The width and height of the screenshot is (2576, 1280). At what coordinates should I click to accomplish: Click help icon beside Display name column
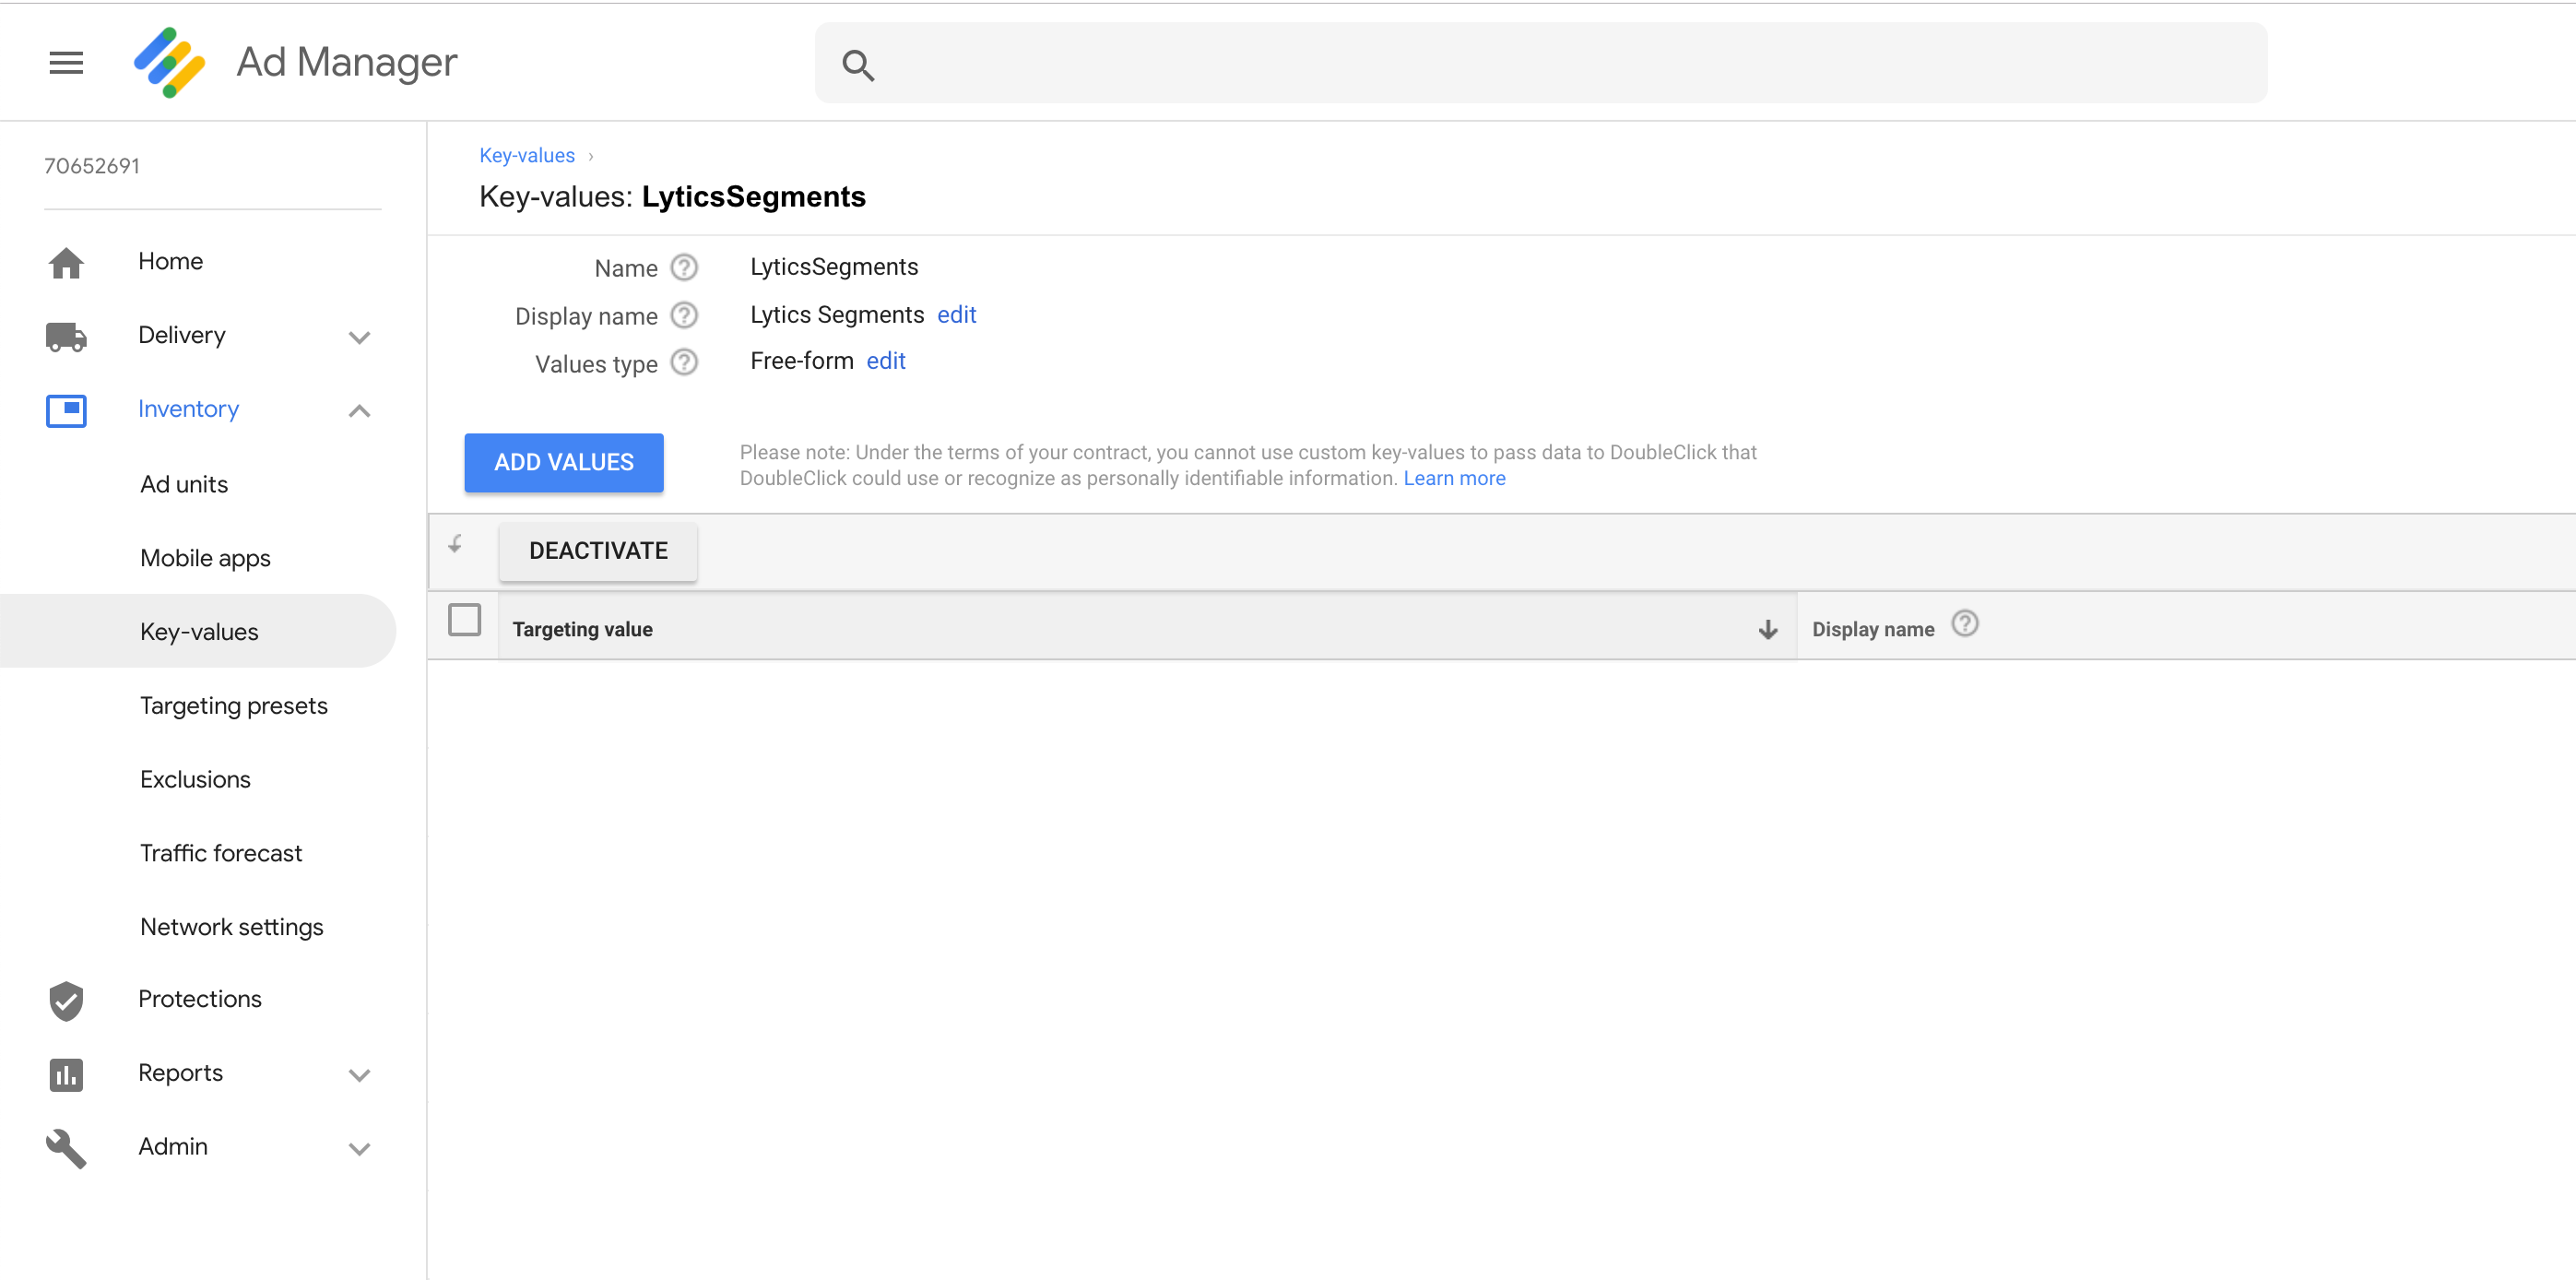(x=1964, y=624)
